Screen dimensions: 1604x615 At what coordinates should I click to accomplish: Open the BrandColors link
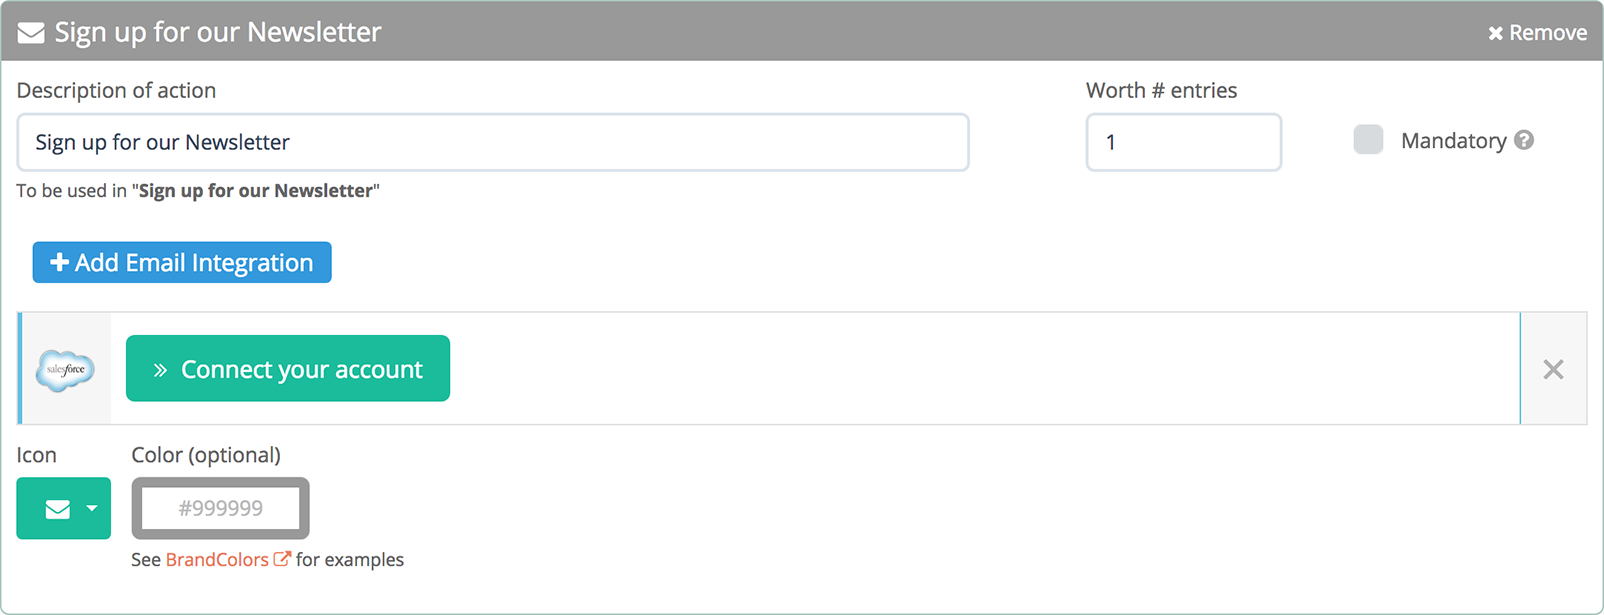pyautogui.click(x=217, y=560)
